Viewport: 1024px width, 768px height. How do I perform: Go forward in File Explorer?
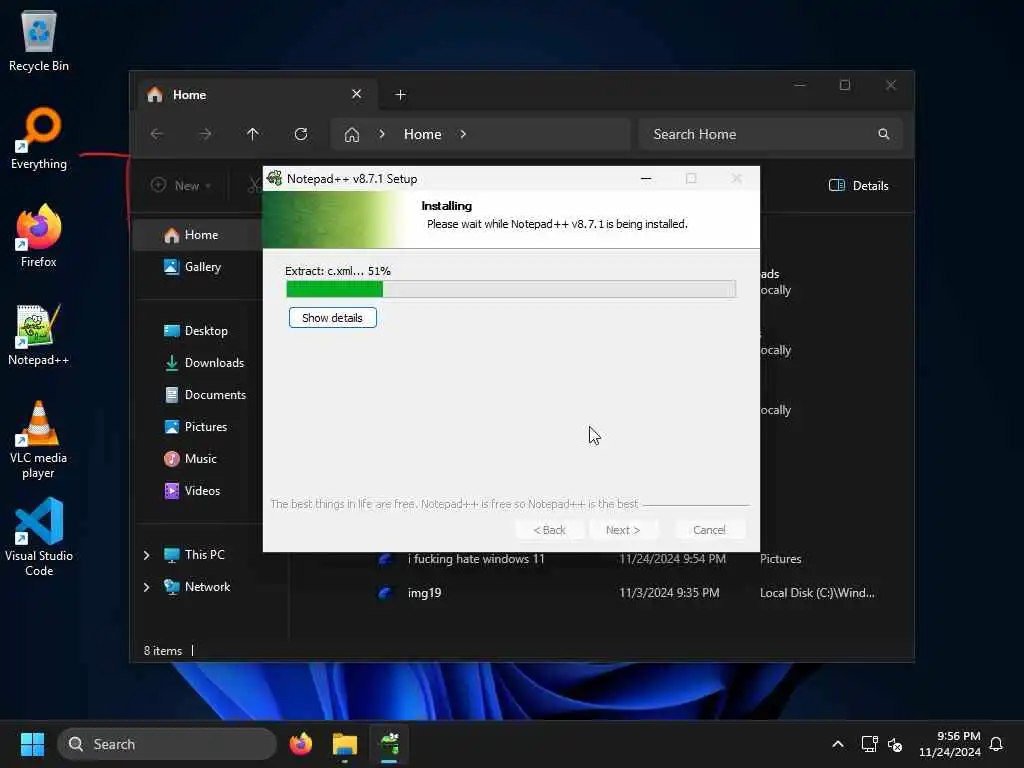tap(205, 134)
